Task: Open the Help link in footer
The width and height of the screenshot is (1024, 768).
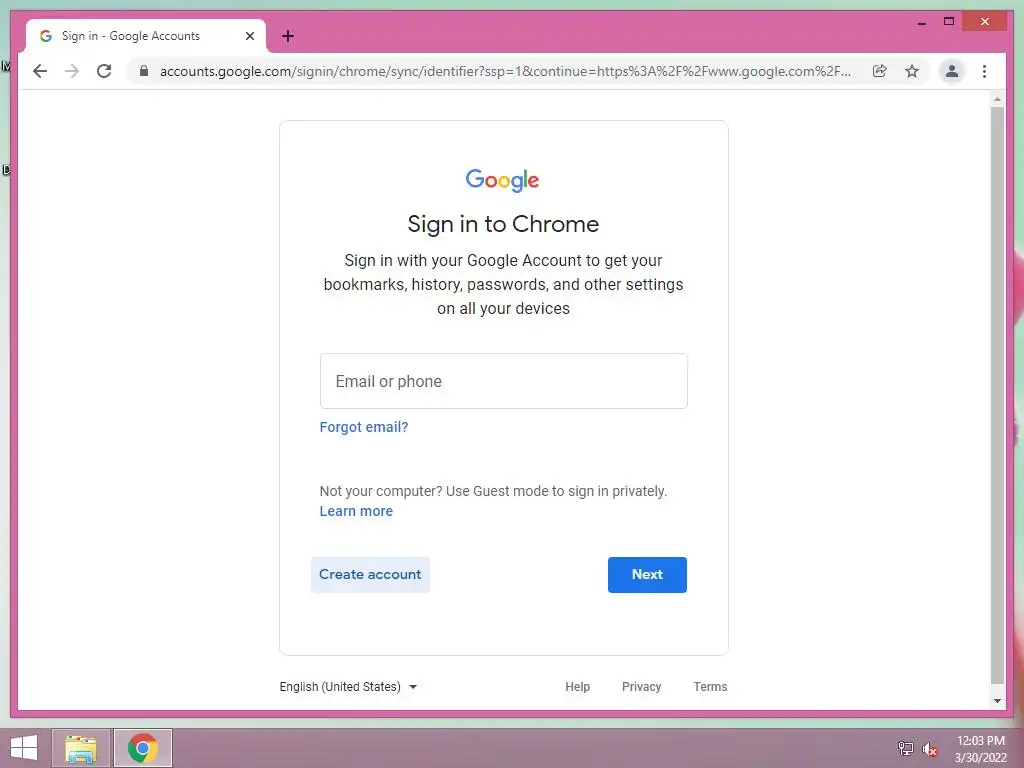Action: (x=577, y=687)
